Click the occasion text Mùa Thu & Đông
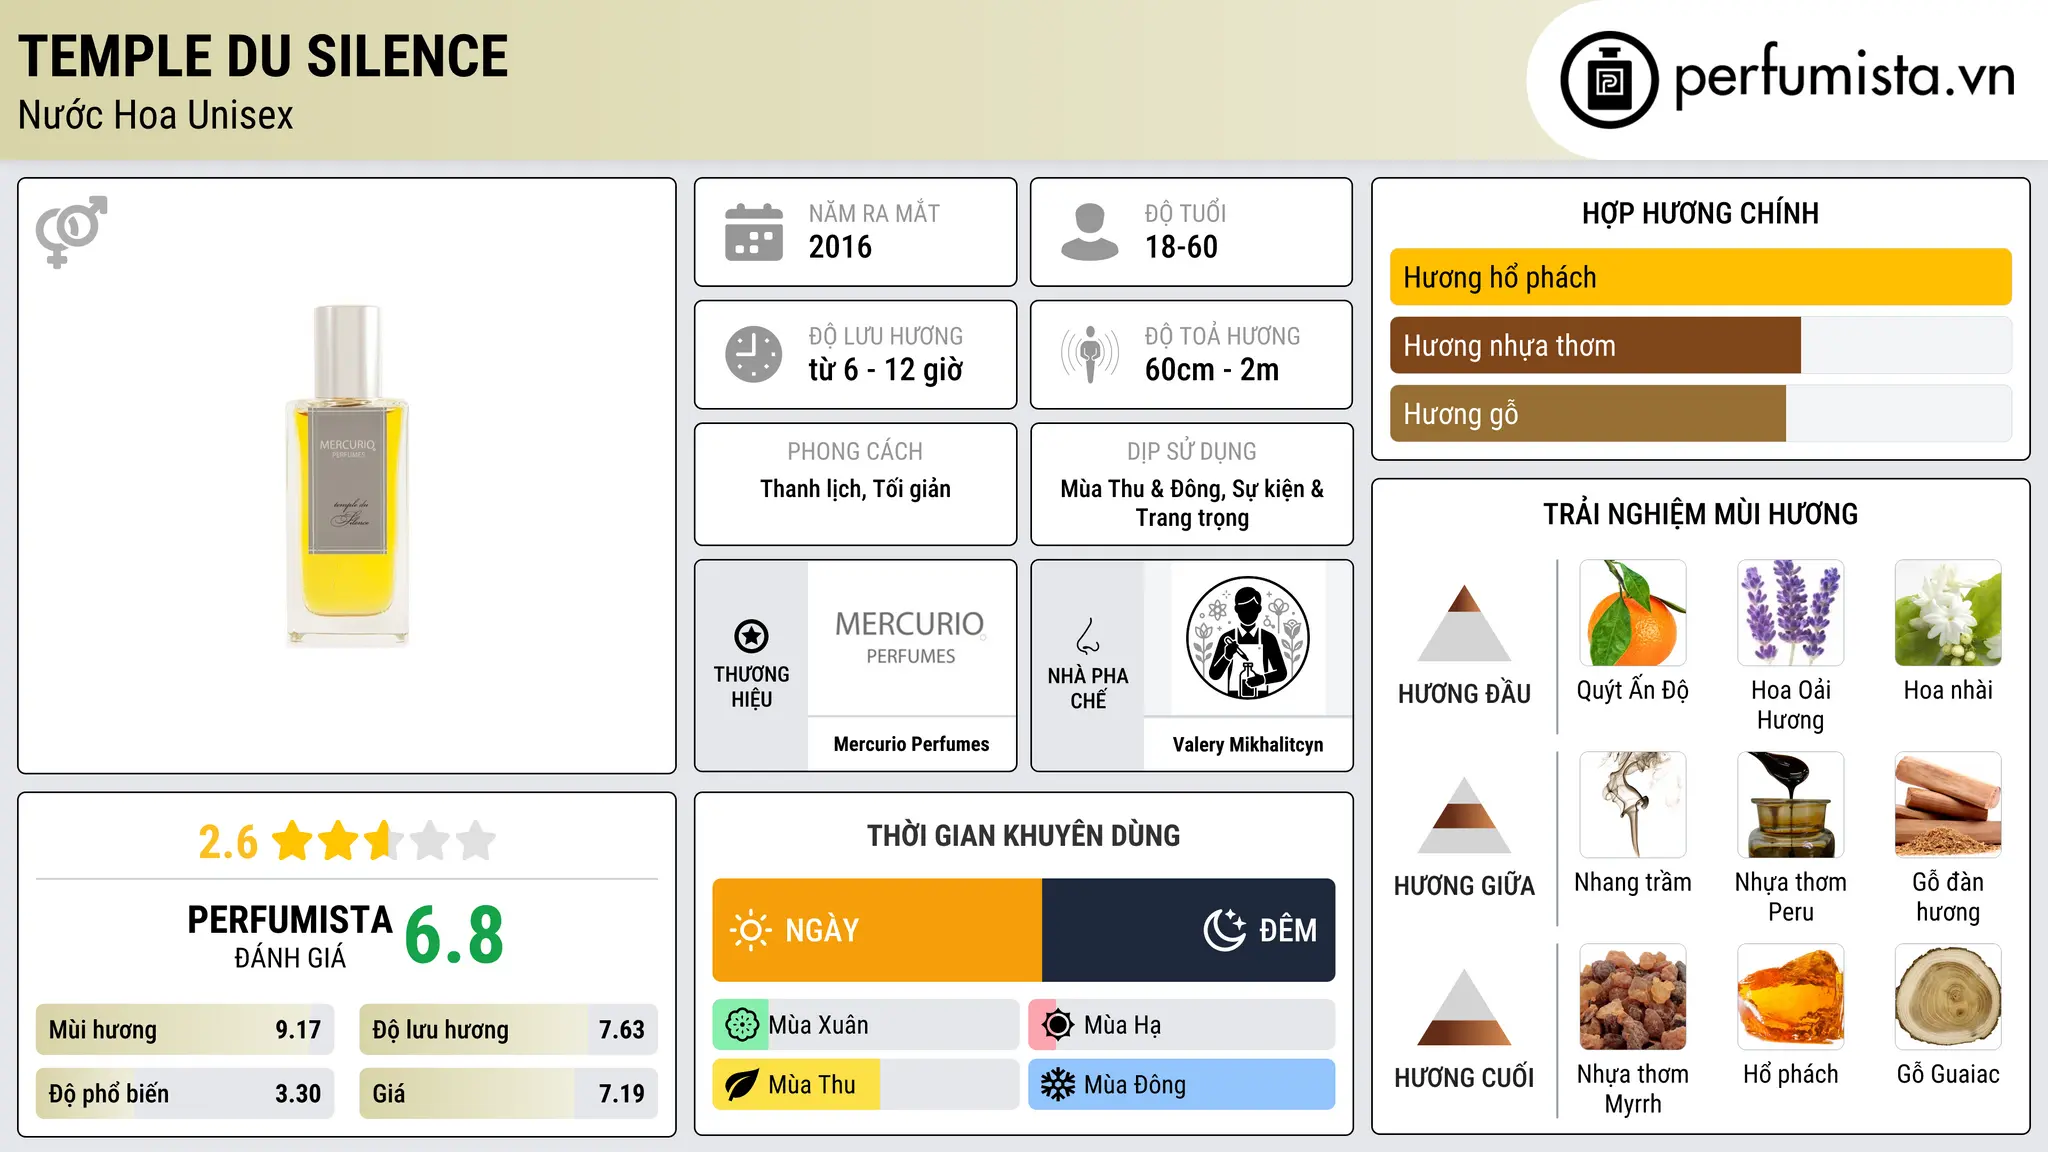 pyautogui.click(x=1141, y=489)
